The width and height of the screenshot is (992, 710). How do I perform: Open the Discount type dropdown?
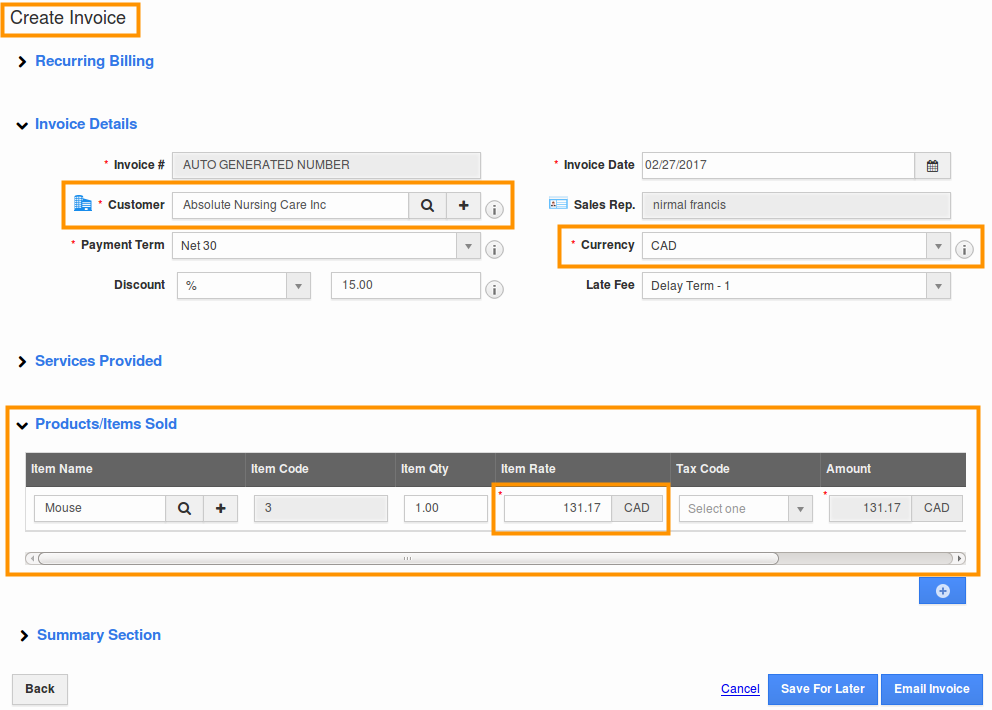(298, 286)
